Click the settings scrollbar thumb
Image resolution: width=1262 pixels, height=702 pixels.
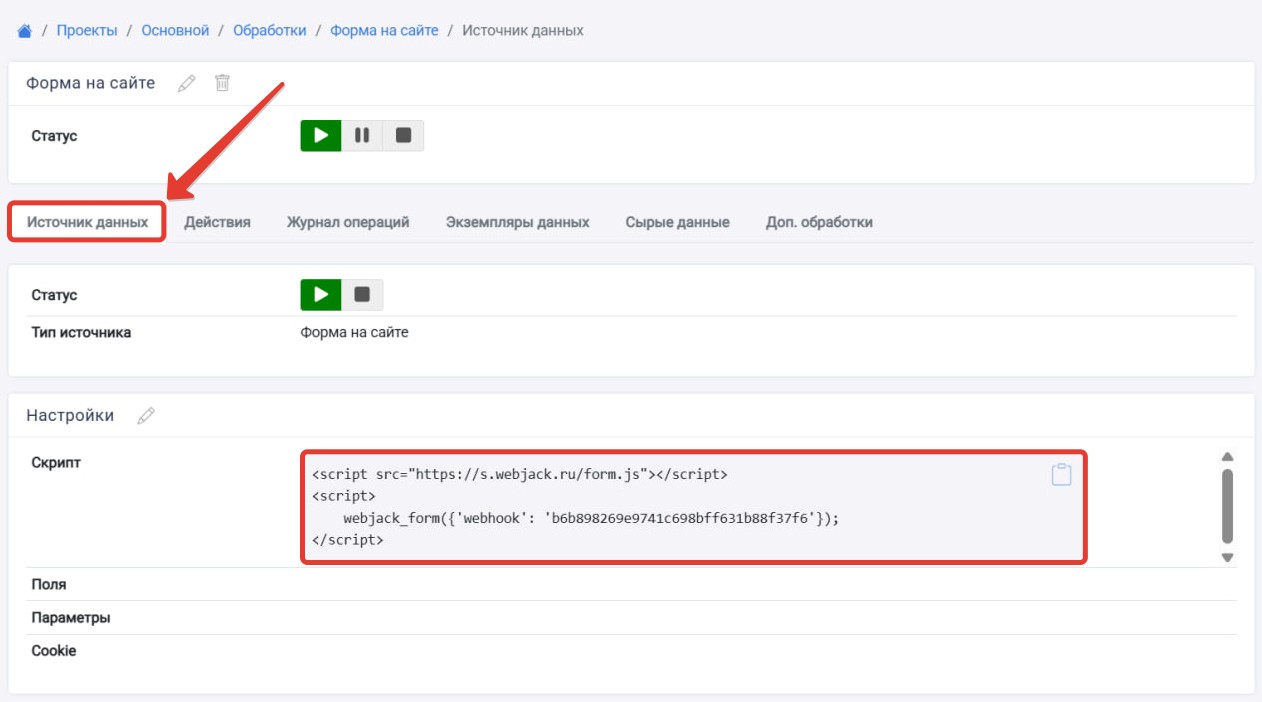(1228, 505)
